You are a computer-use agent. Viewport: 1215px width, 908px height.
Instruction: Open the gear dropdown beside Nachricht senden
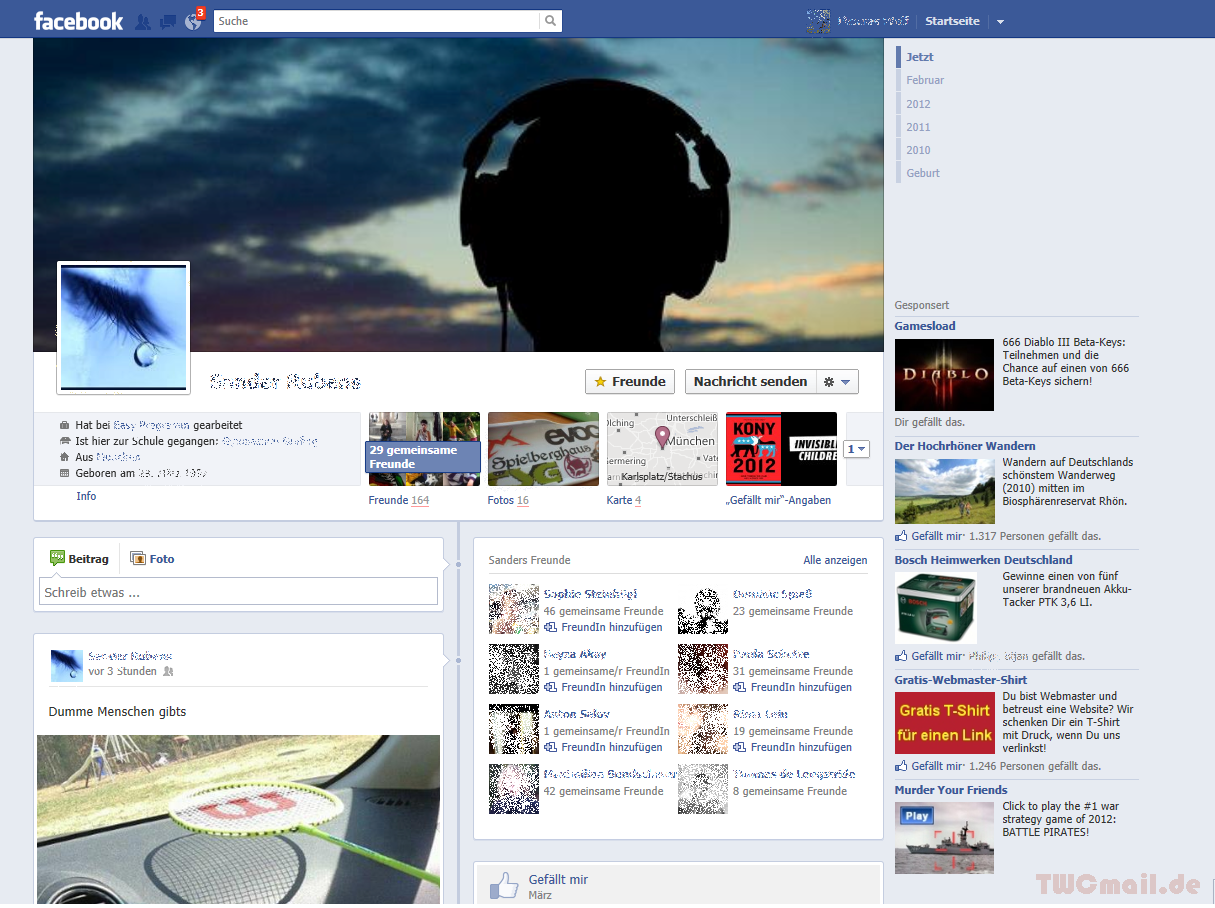tap(837, 381)
